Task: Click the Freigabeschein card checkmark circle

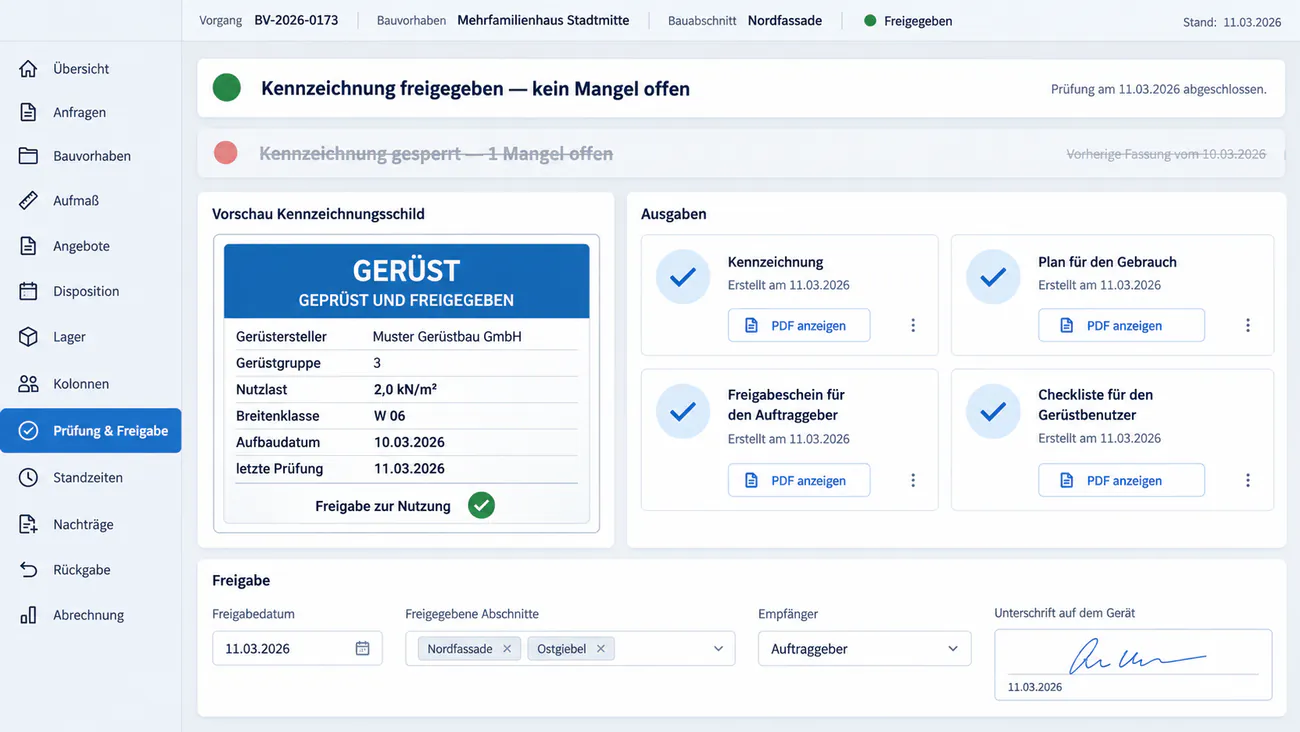Action: click(683, 411)
